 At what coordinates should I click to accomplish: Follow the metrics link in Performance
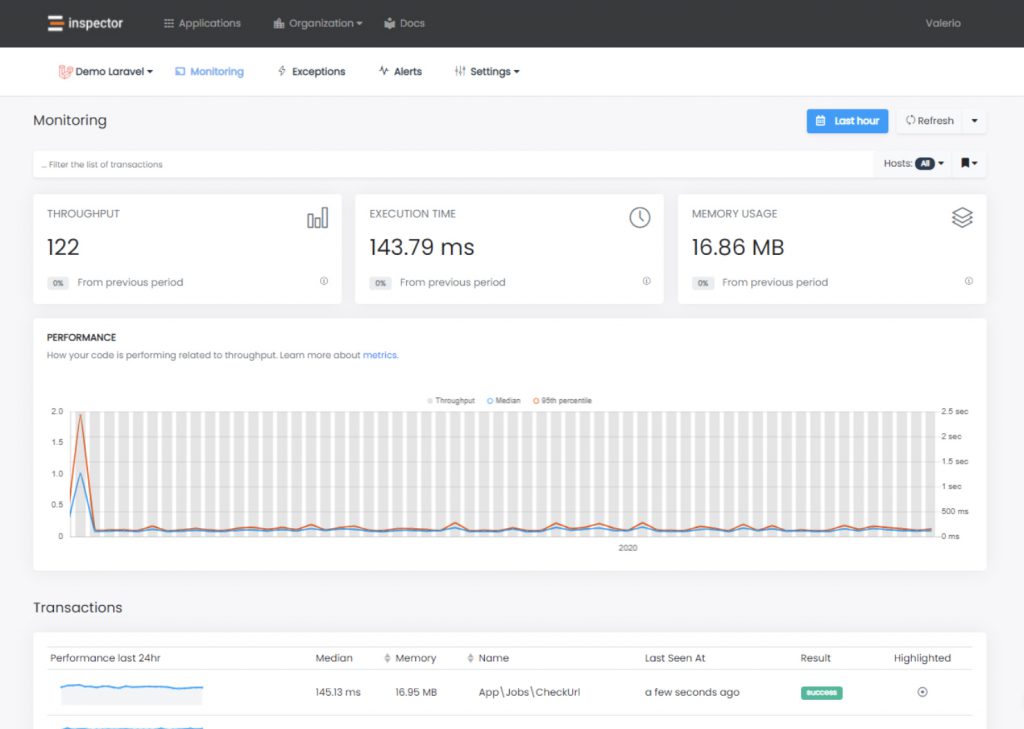point(379,355)
